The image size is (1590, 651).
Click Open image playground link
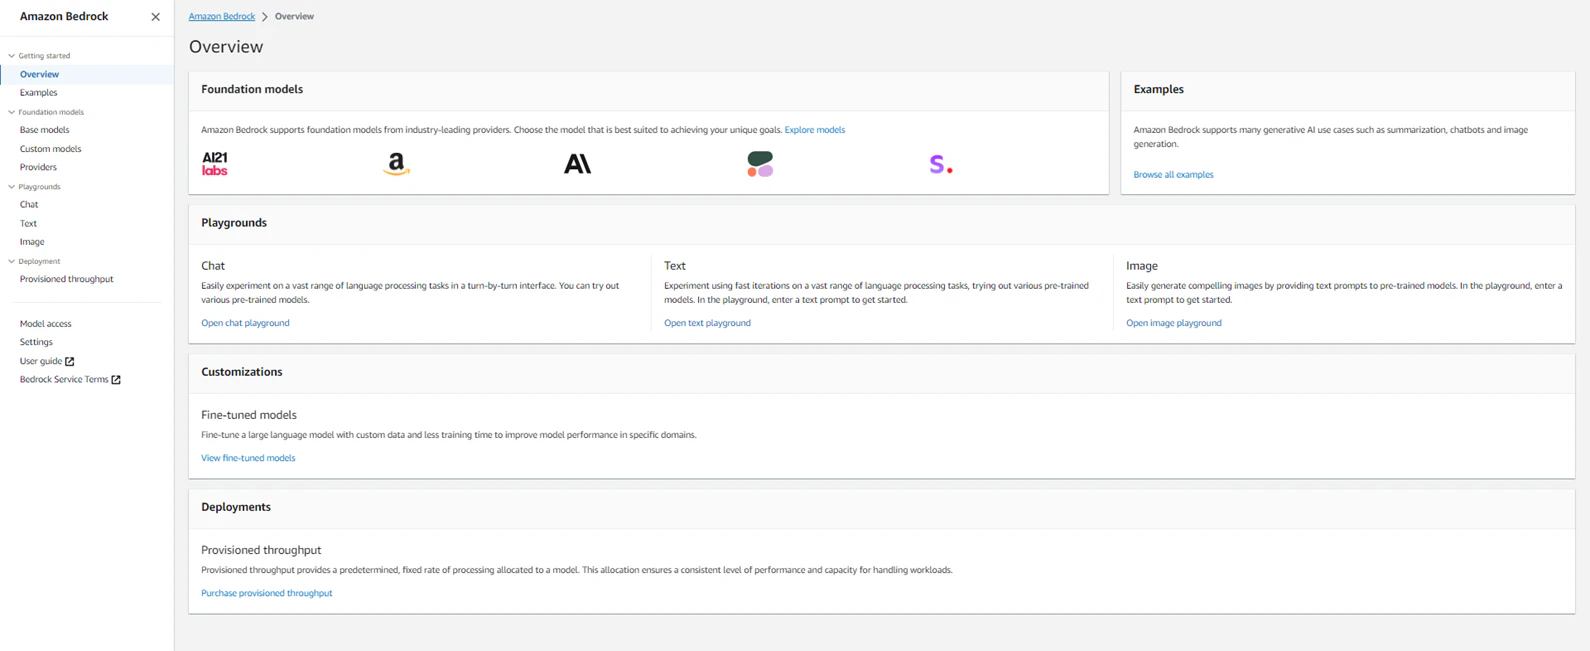[1174, 323]
